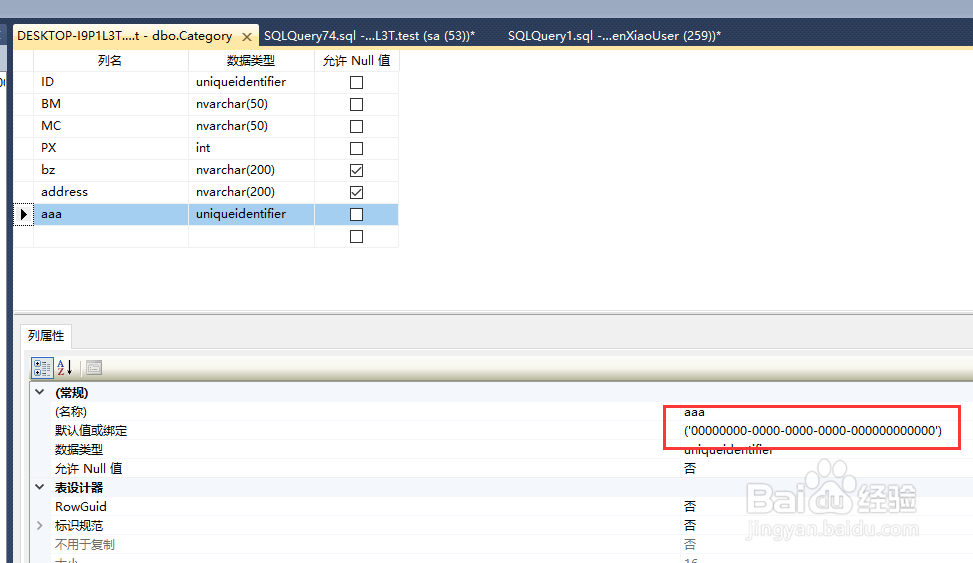Select the 数据类型 property row label

(79, 449)
